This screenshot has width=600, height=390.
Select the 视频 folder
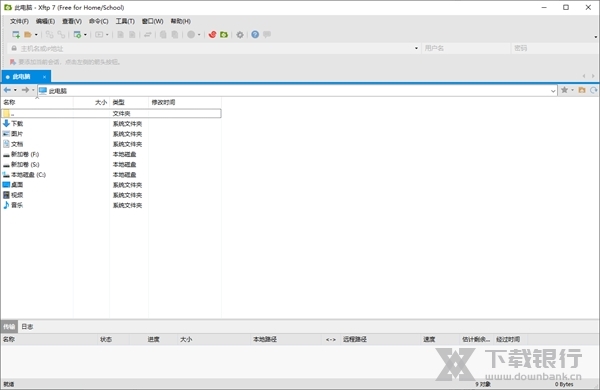pyautogui.click(x=17, y=195)
